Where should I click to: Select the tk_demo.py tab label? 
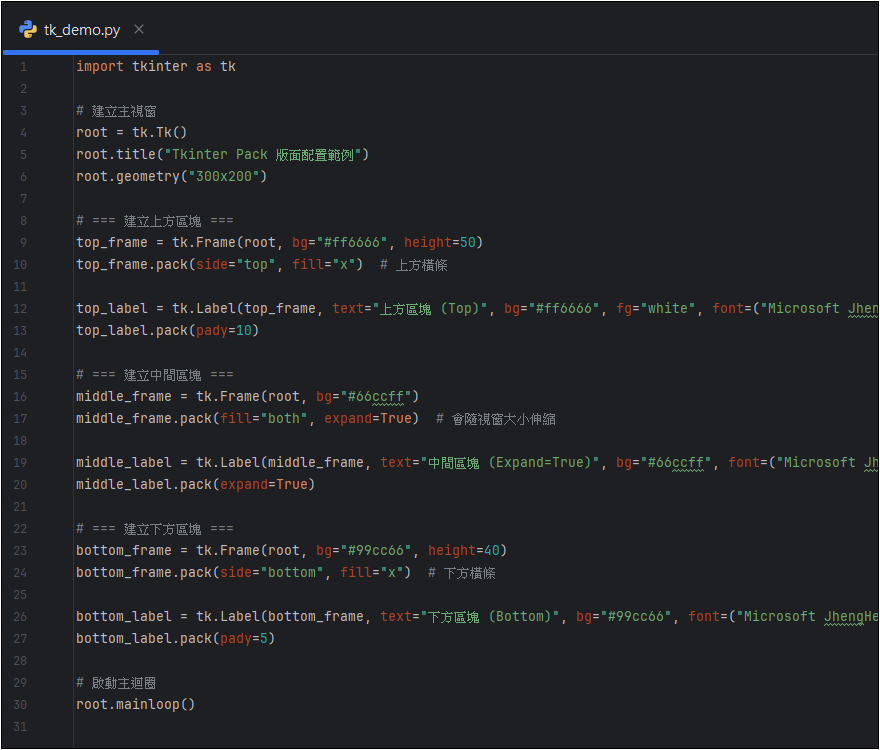click(82, 30)
